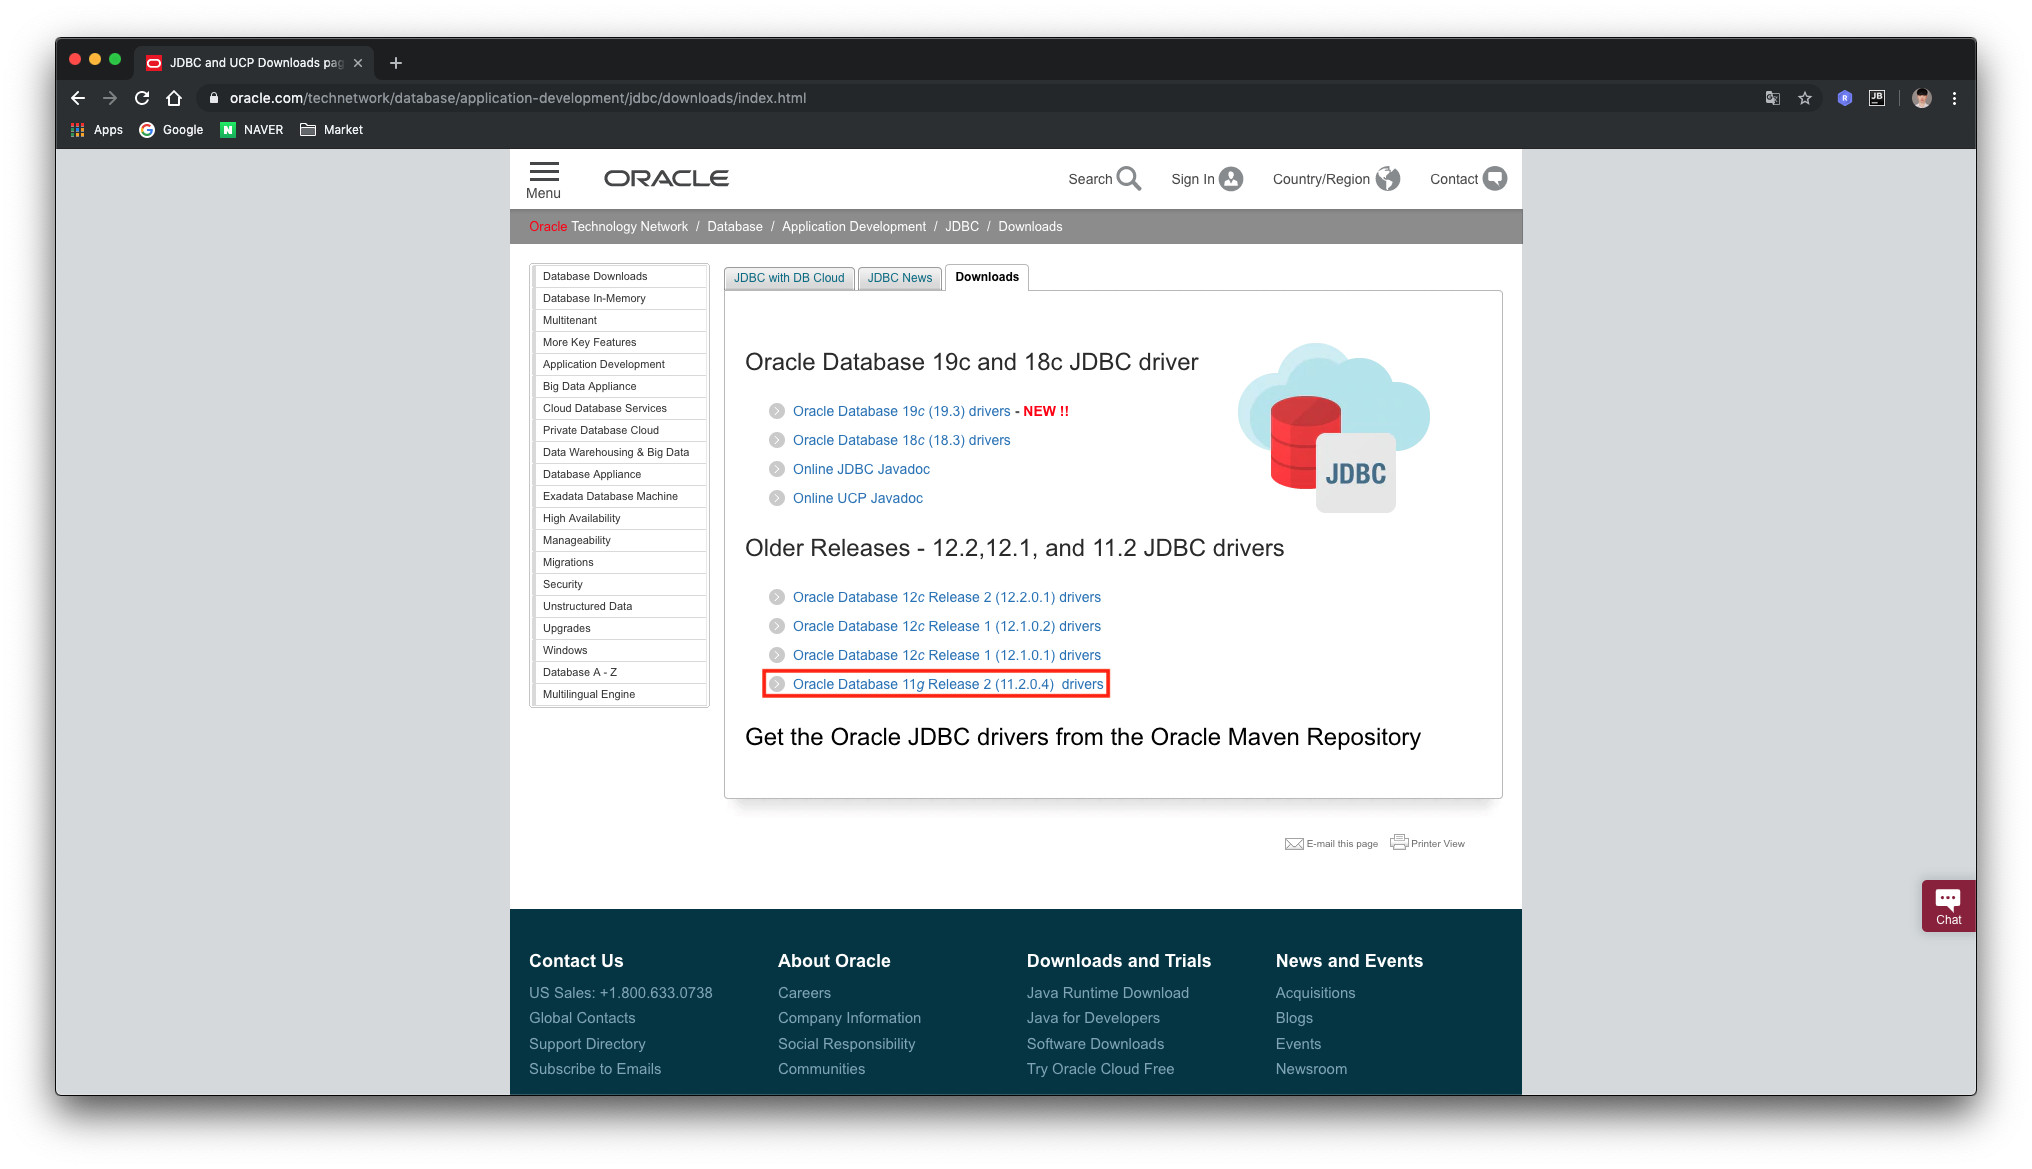Click the Printer View icon

(1399, 842)
